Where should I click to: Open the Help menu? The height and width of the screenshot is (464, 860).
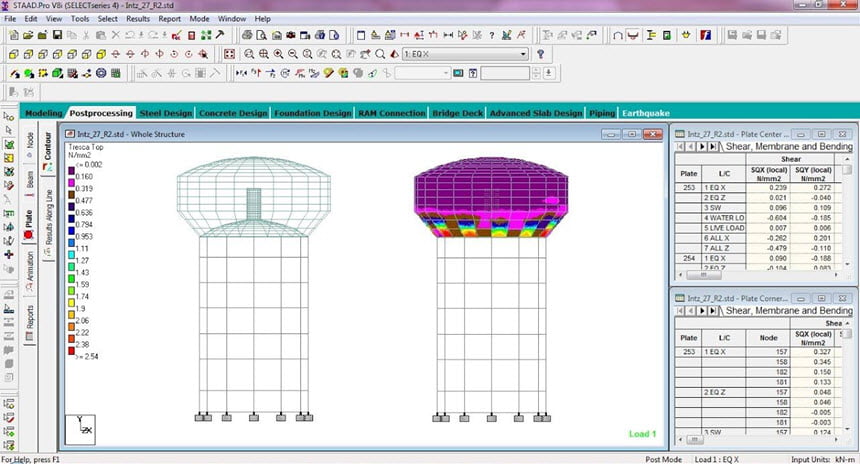pos(263,19)
